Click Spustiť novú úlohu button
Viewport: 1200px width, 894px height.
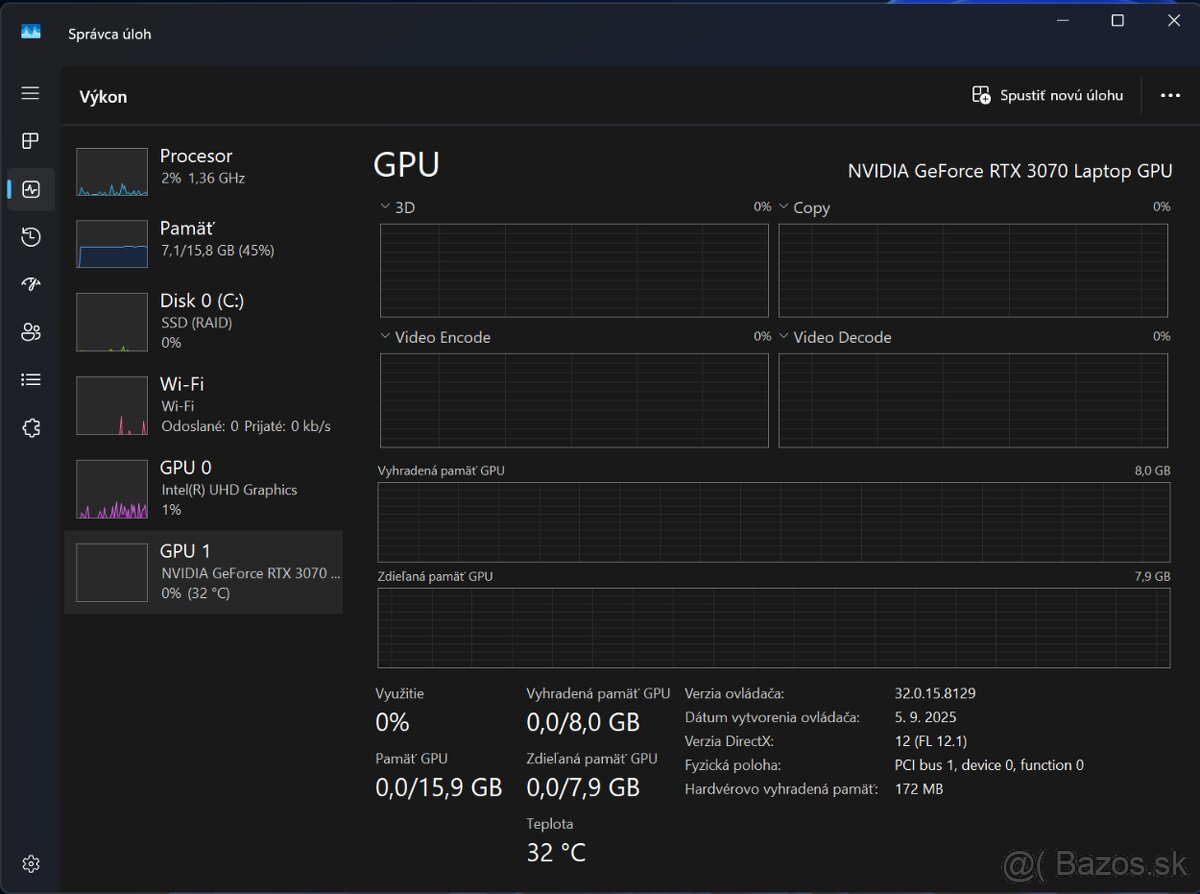click(1047, 95)
